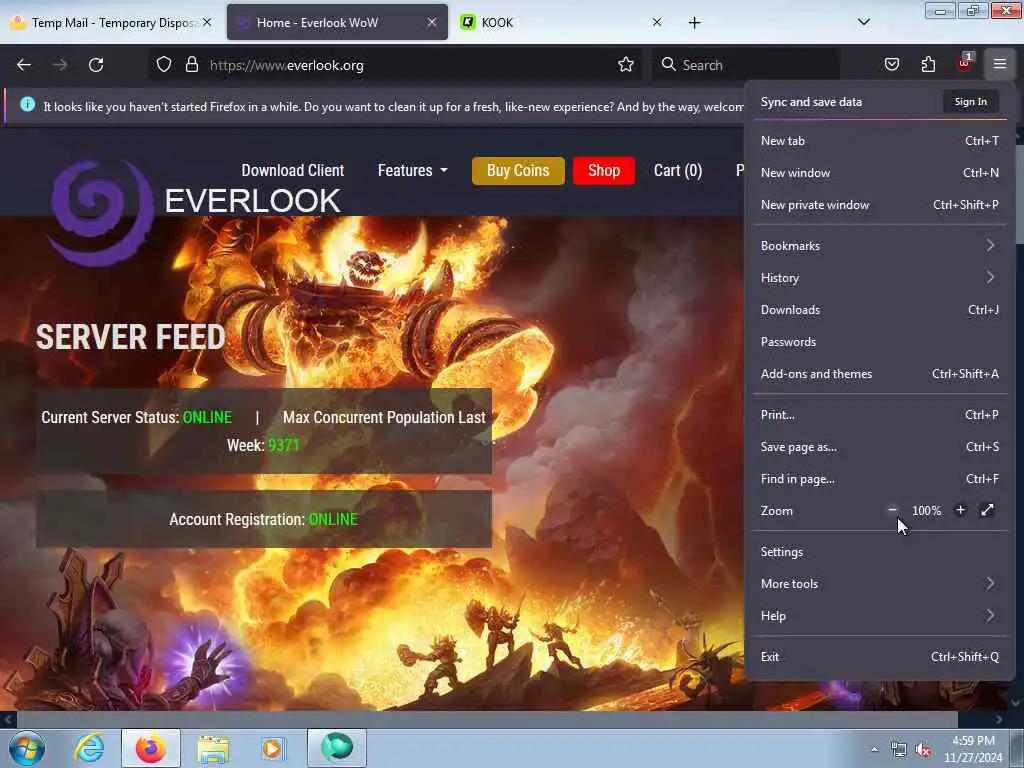This screenshot has height=768, width=1024.
Task: Open Passwords from the menu
Action: coord(880,342)
